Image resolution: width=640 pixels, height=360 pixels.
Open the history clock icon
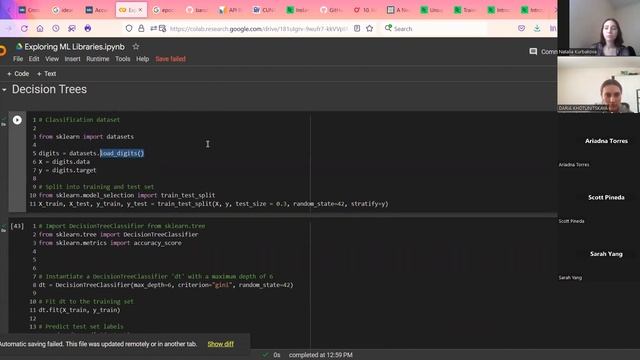56,29
